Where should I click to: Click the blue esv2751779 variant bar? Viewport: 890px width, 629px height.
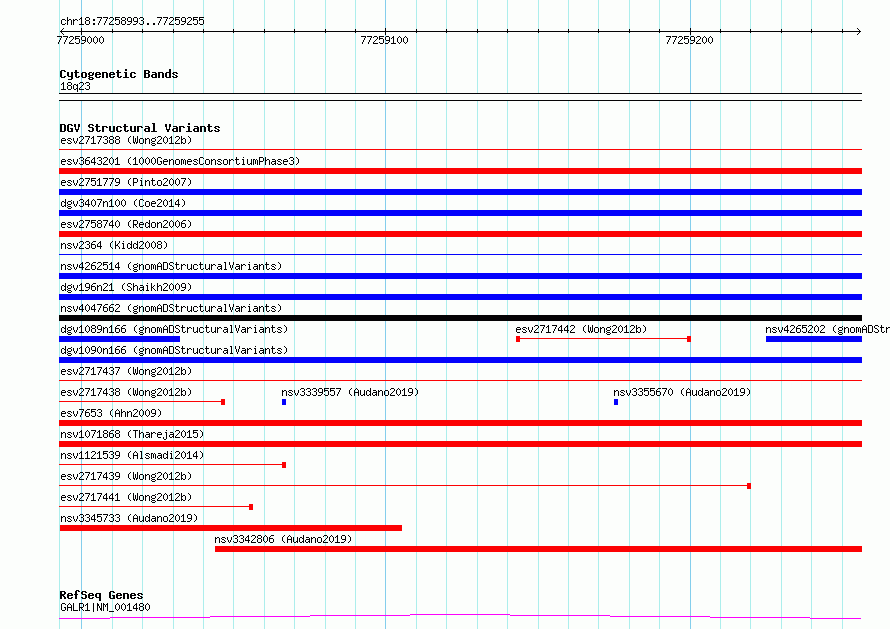pyautogui.click(x=460, y=192)
